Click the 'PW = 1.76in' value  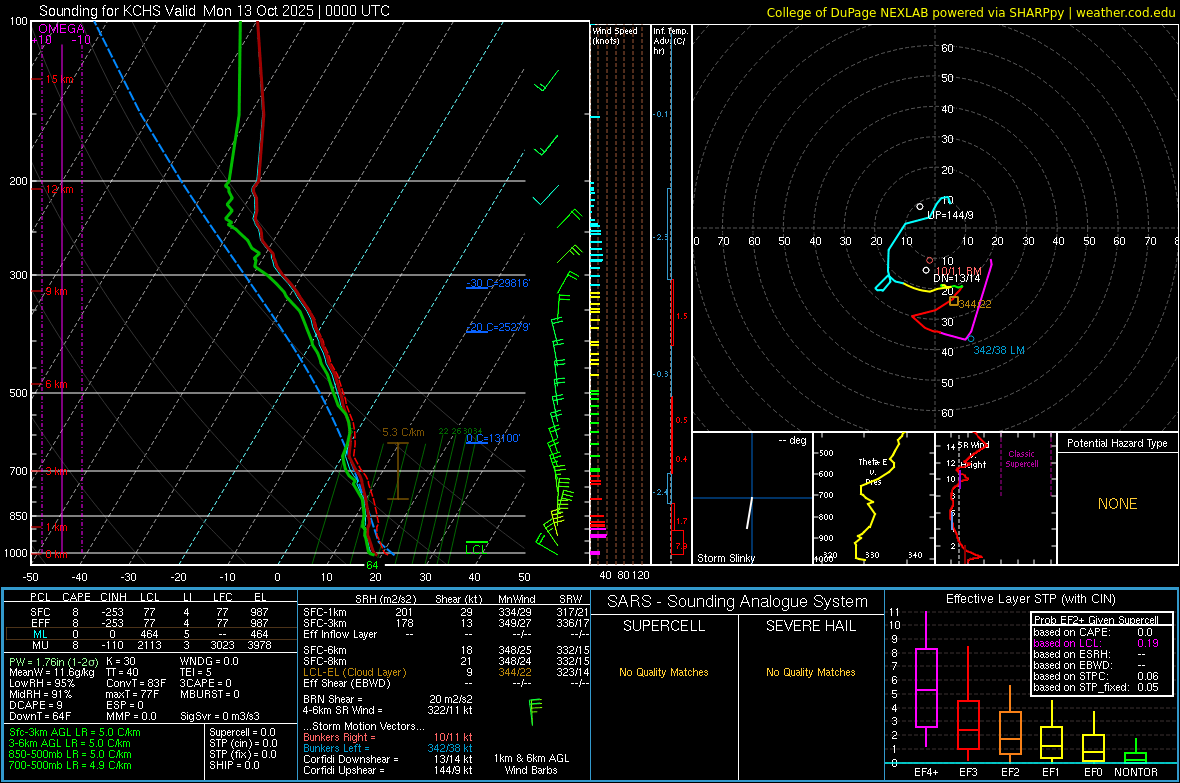tap(53, 662)
